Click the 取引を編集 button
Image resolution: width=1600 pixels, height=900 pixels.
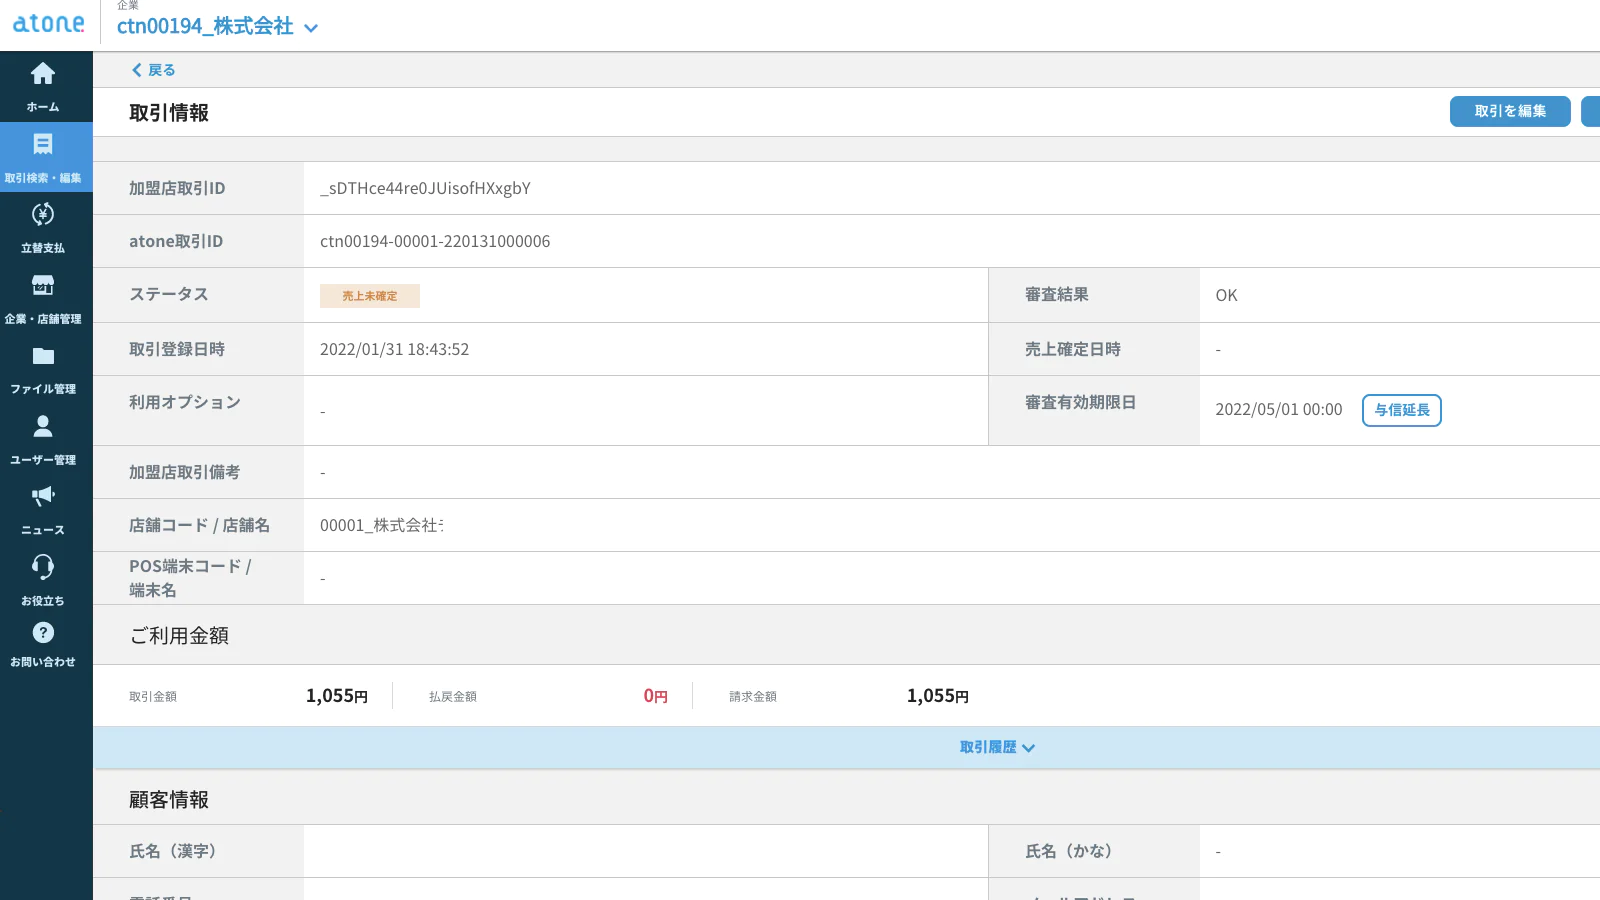[1509, 111]
